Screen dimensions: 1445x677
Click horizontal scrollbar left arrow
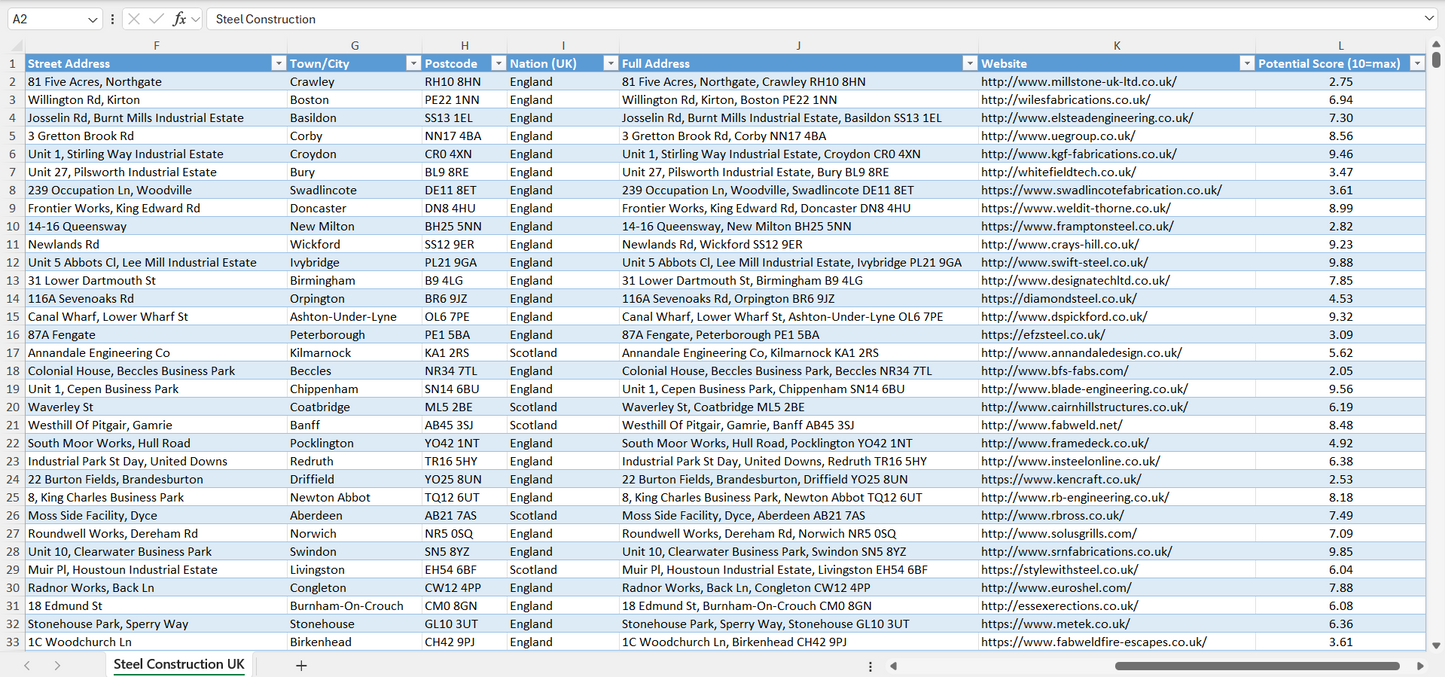click(x=893, y=666)
